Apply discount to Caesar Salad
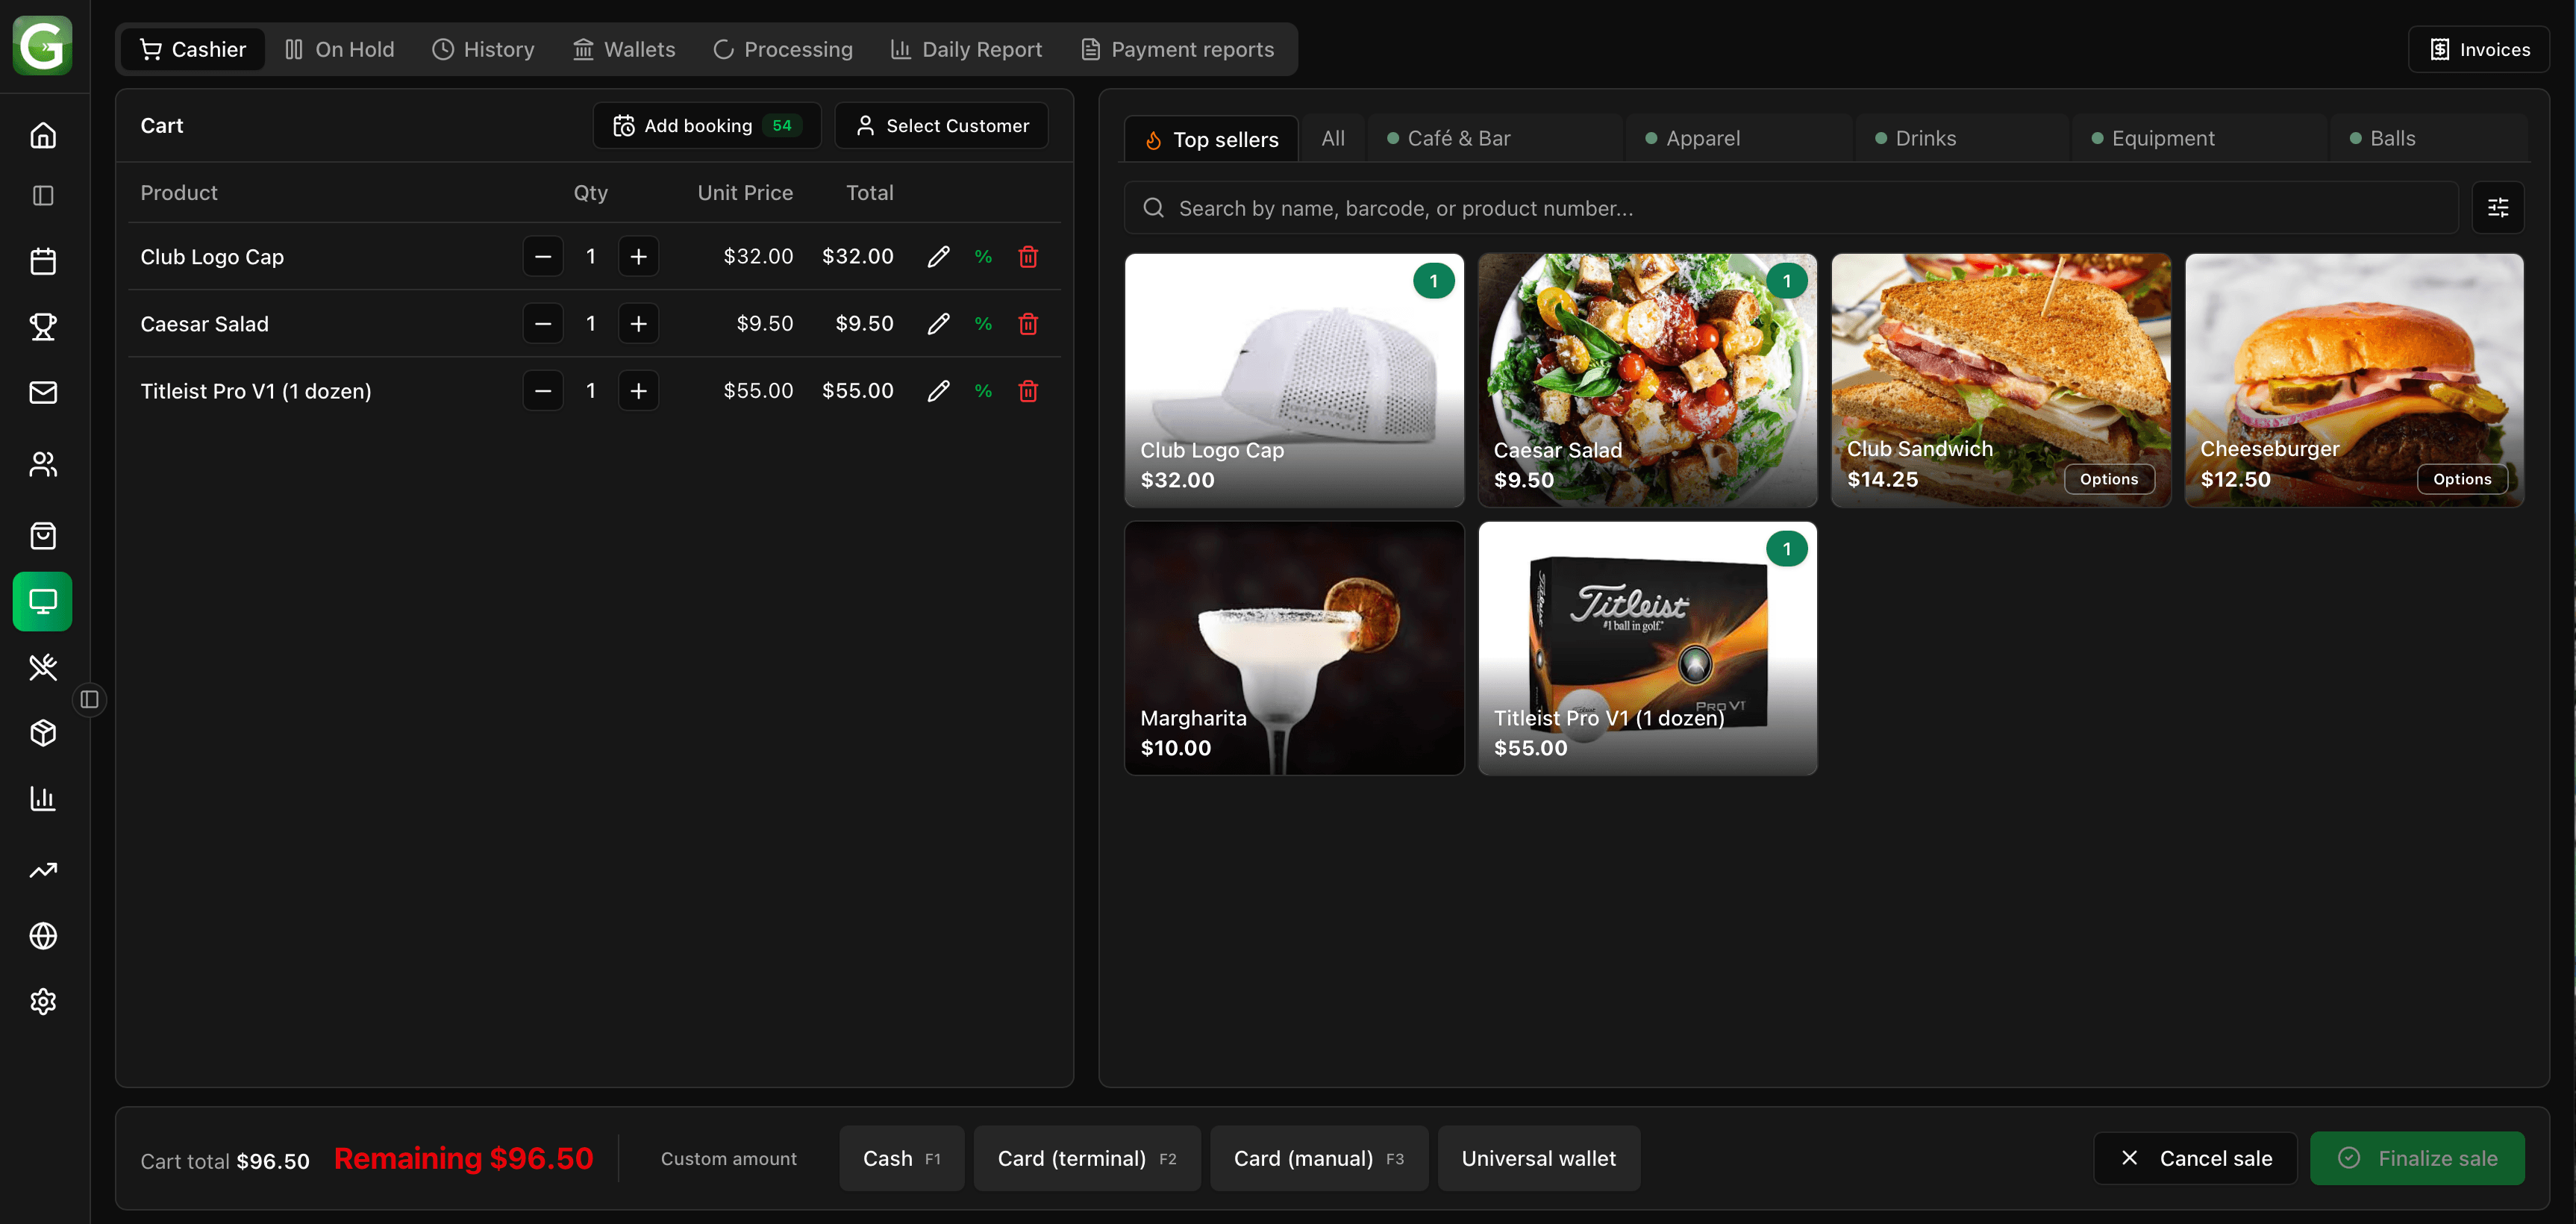2576x1224 pixels. (x=983, y=324)
